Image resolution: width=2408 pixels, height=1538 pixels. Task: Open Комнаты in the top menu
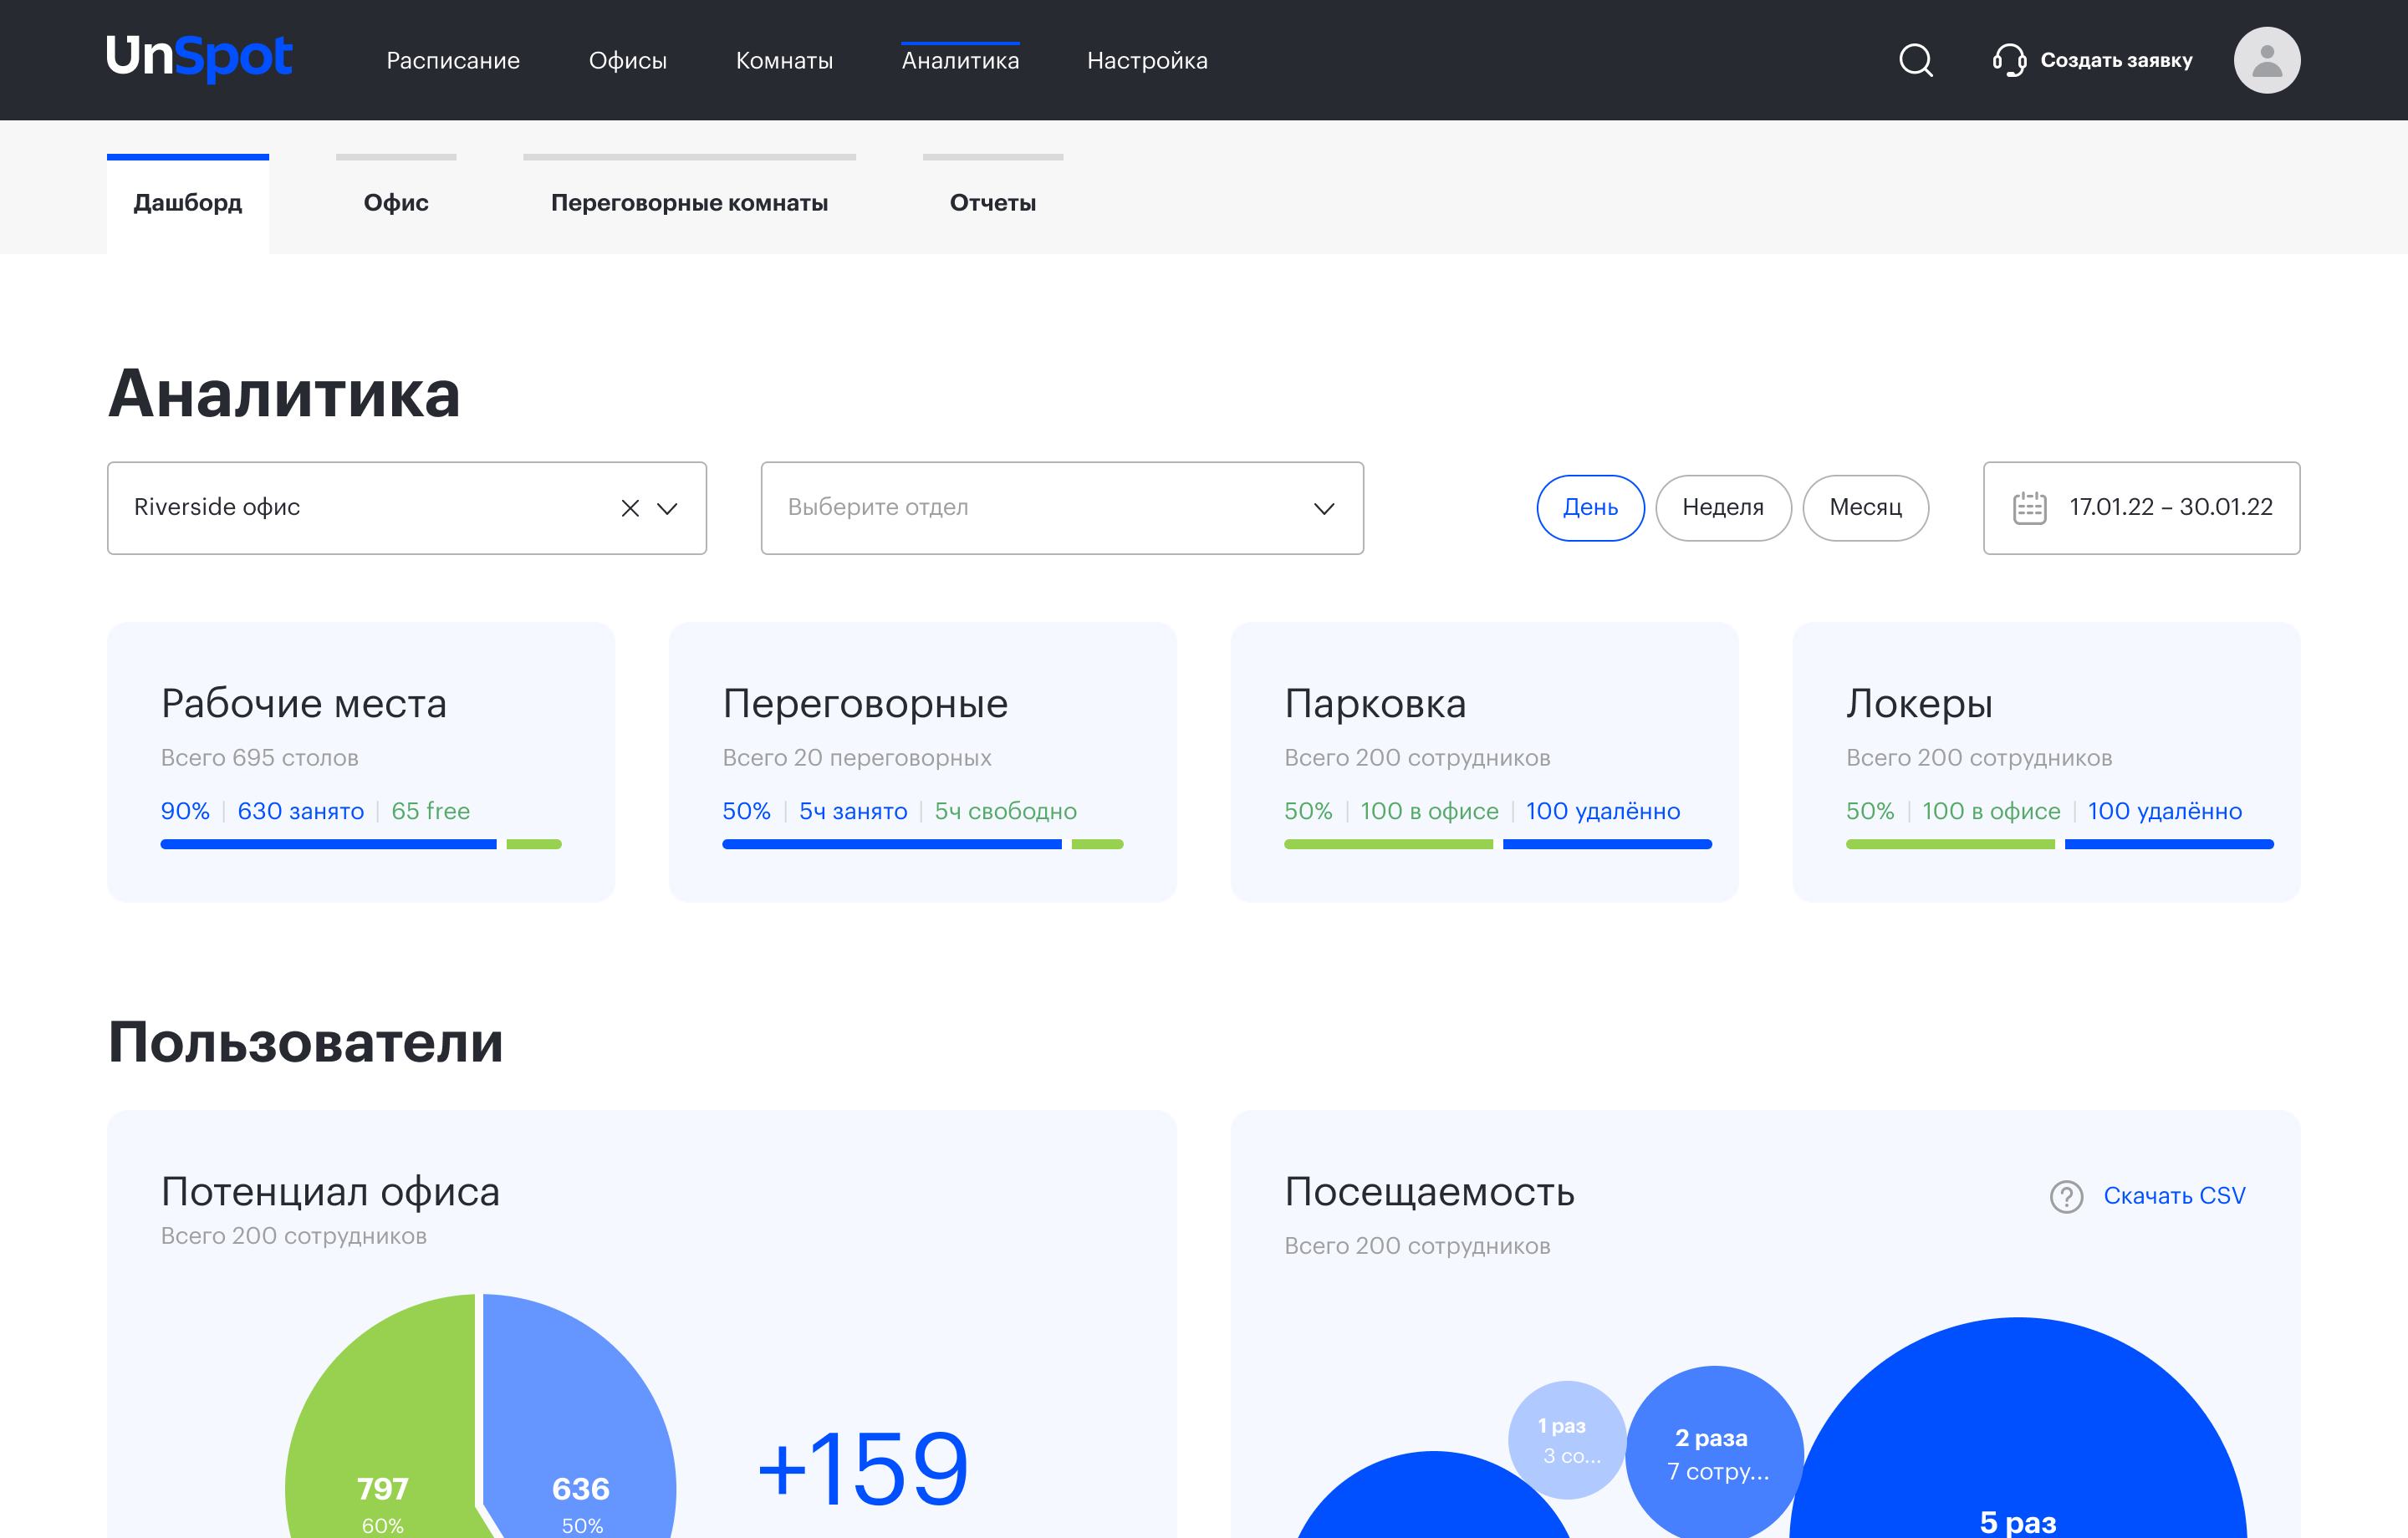(x=784, y=61)
